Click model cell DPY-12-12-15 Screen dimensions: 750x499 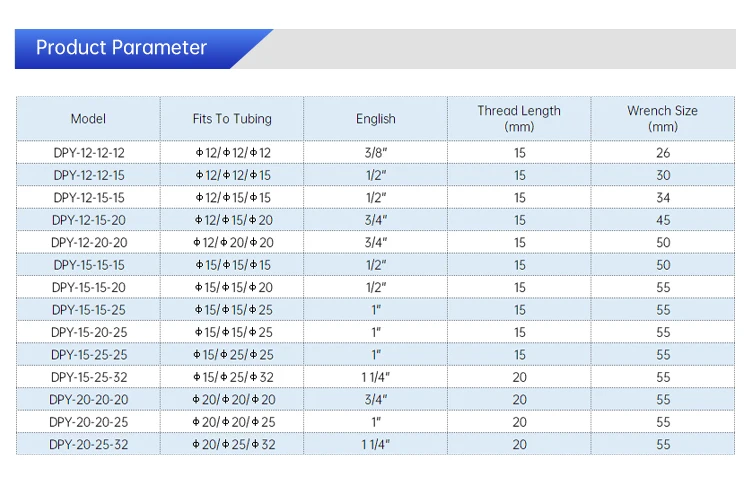[89, 175]
